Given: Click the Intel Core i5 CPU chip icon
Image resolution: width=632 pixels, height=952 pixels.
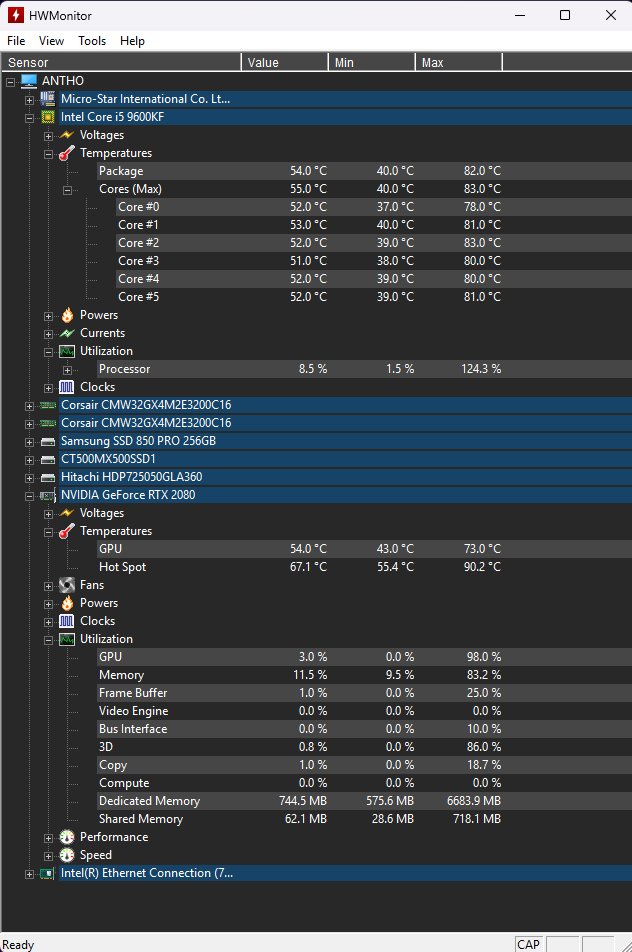Looking at the screenshot, I should (47, 117).
